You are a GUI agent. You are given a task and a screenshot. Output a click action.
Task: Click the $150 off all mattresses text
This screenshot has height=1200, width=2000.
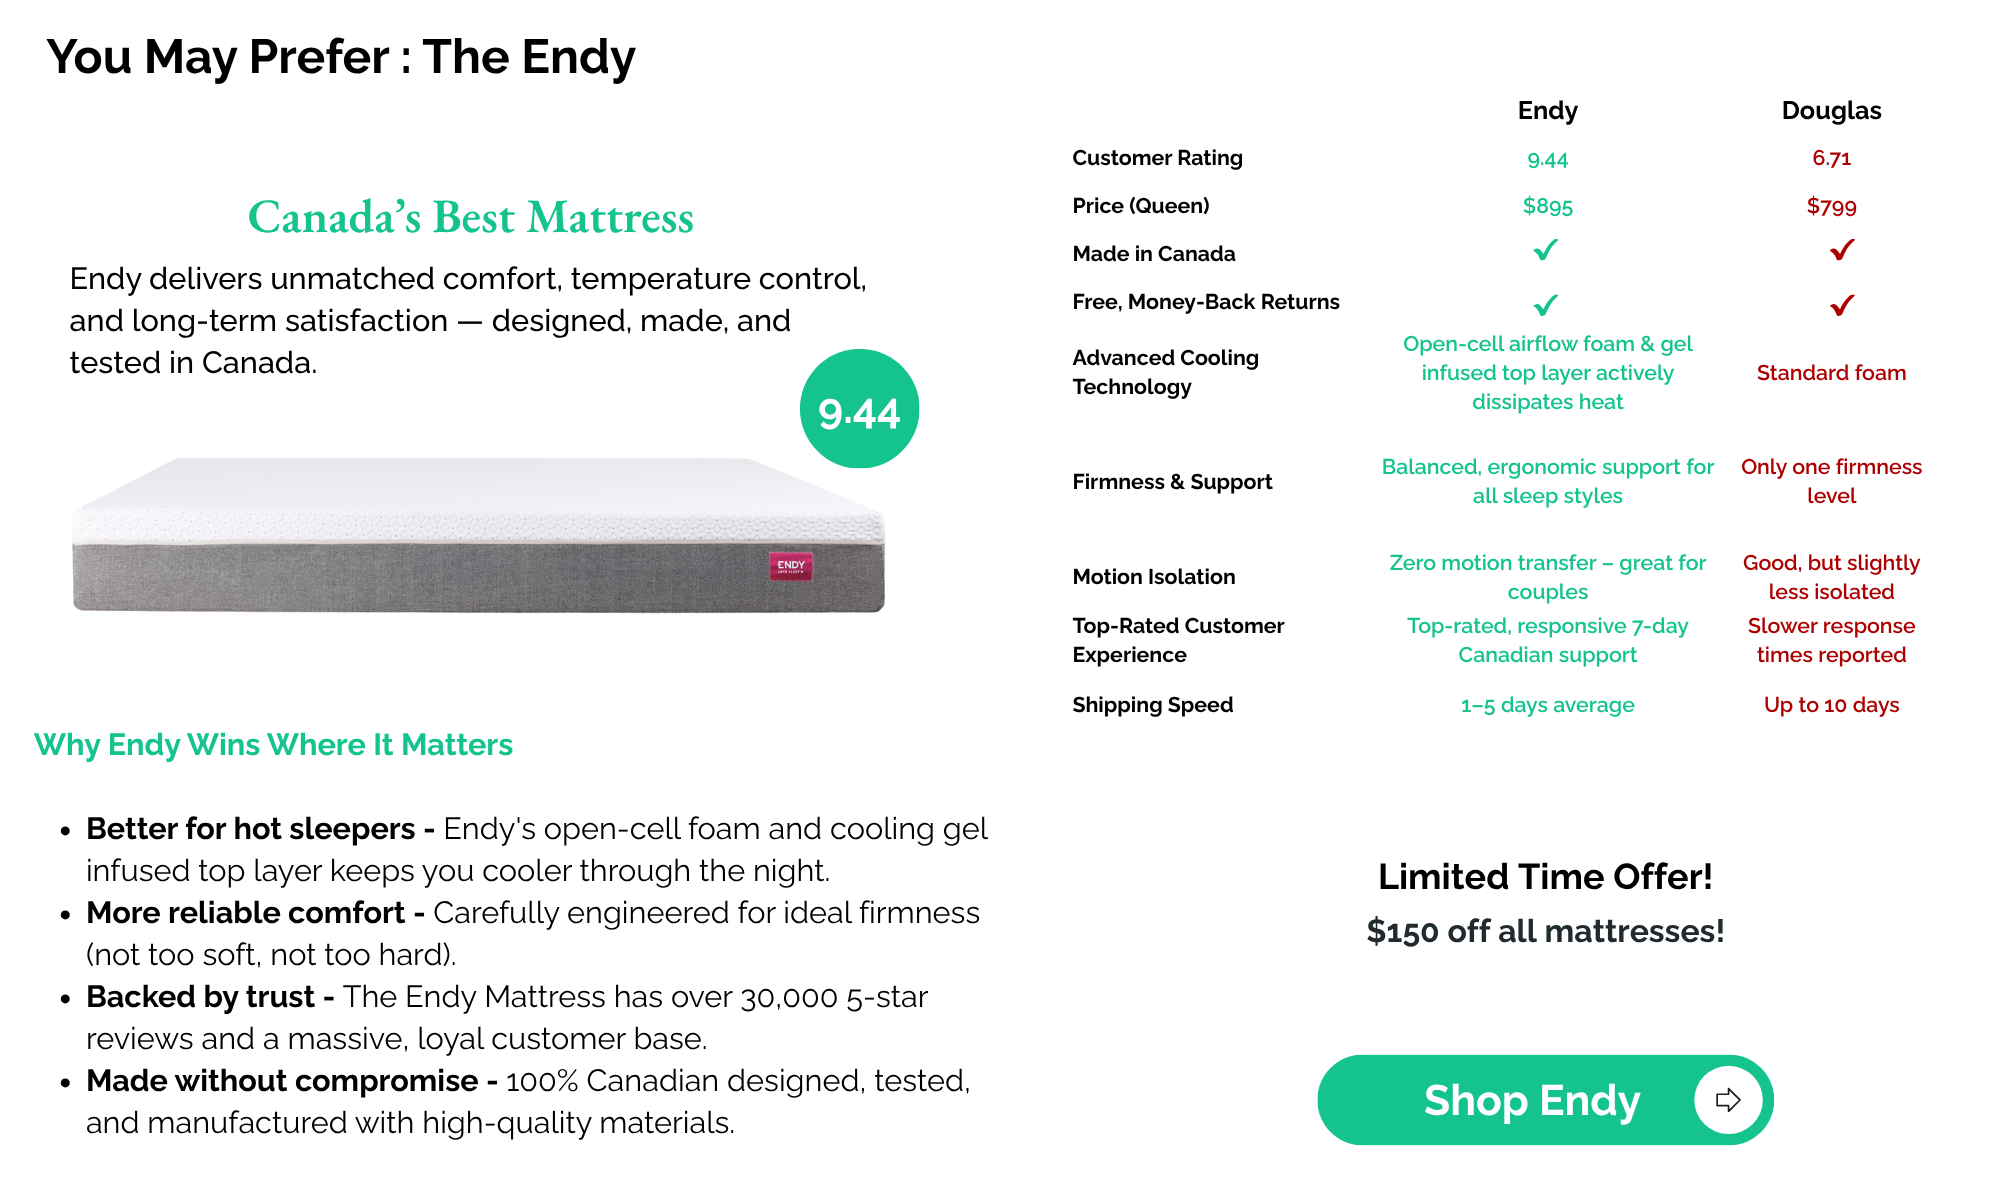(1545, 931)
